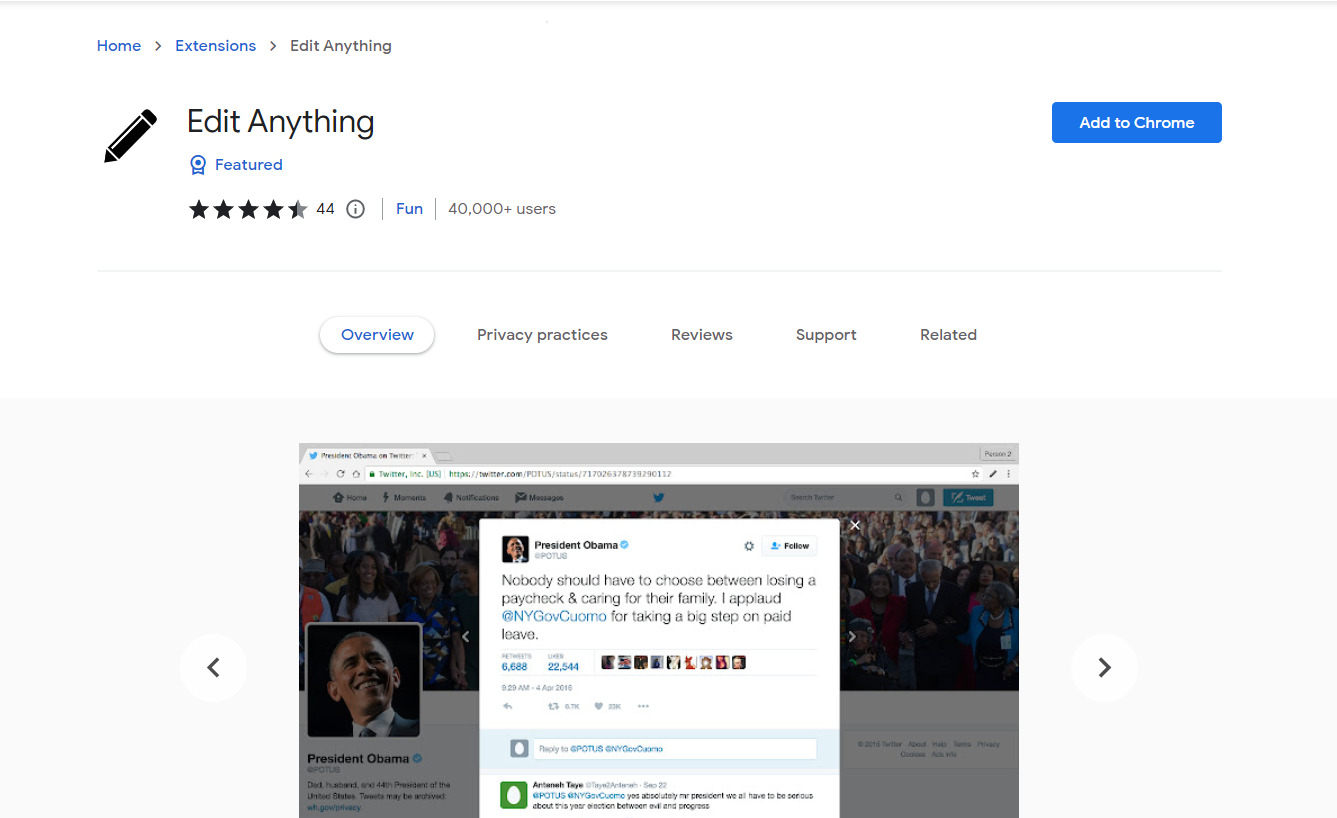
Task: Click the reply arrow under the tweet
Action: click(507, 706)
